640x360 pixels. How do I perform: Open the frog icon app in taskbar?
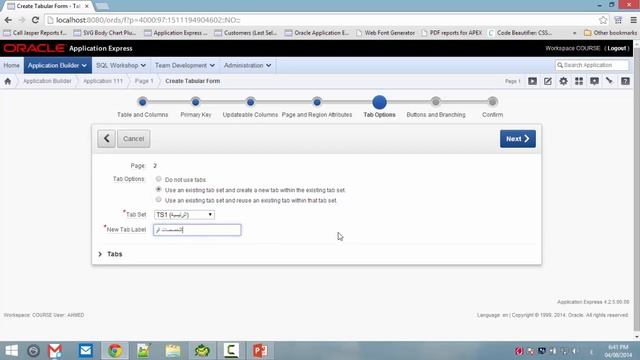click(202, 351)
